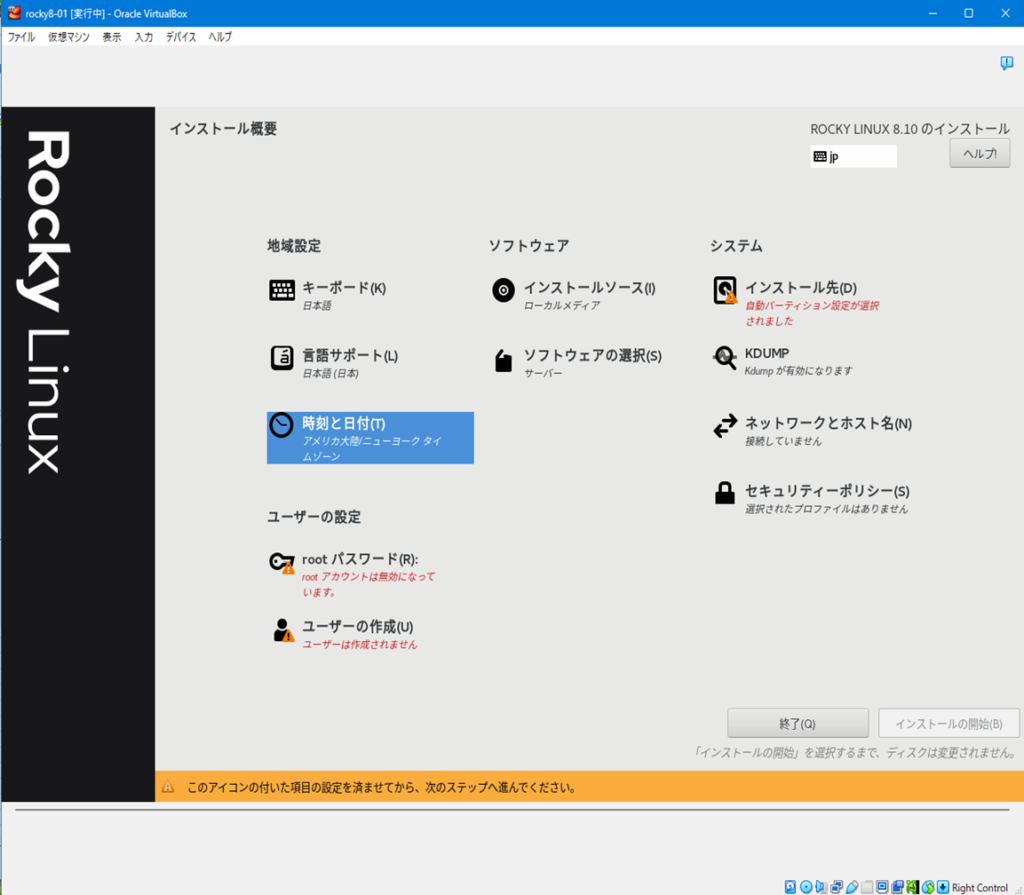Image resolution: width=1024 pixels, height=895 pixels.
Task: Click the 終了(Q) quit button
Action: tap(797, 723)
